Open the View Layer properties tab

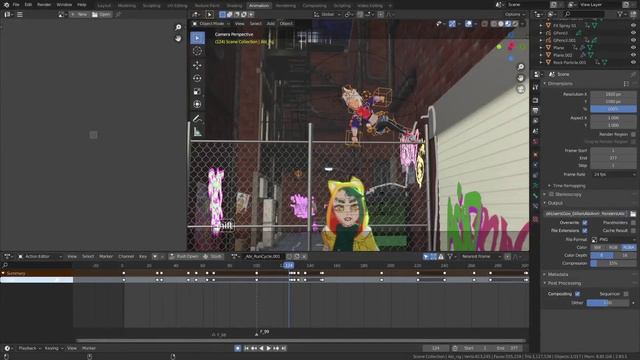(536, 121)
